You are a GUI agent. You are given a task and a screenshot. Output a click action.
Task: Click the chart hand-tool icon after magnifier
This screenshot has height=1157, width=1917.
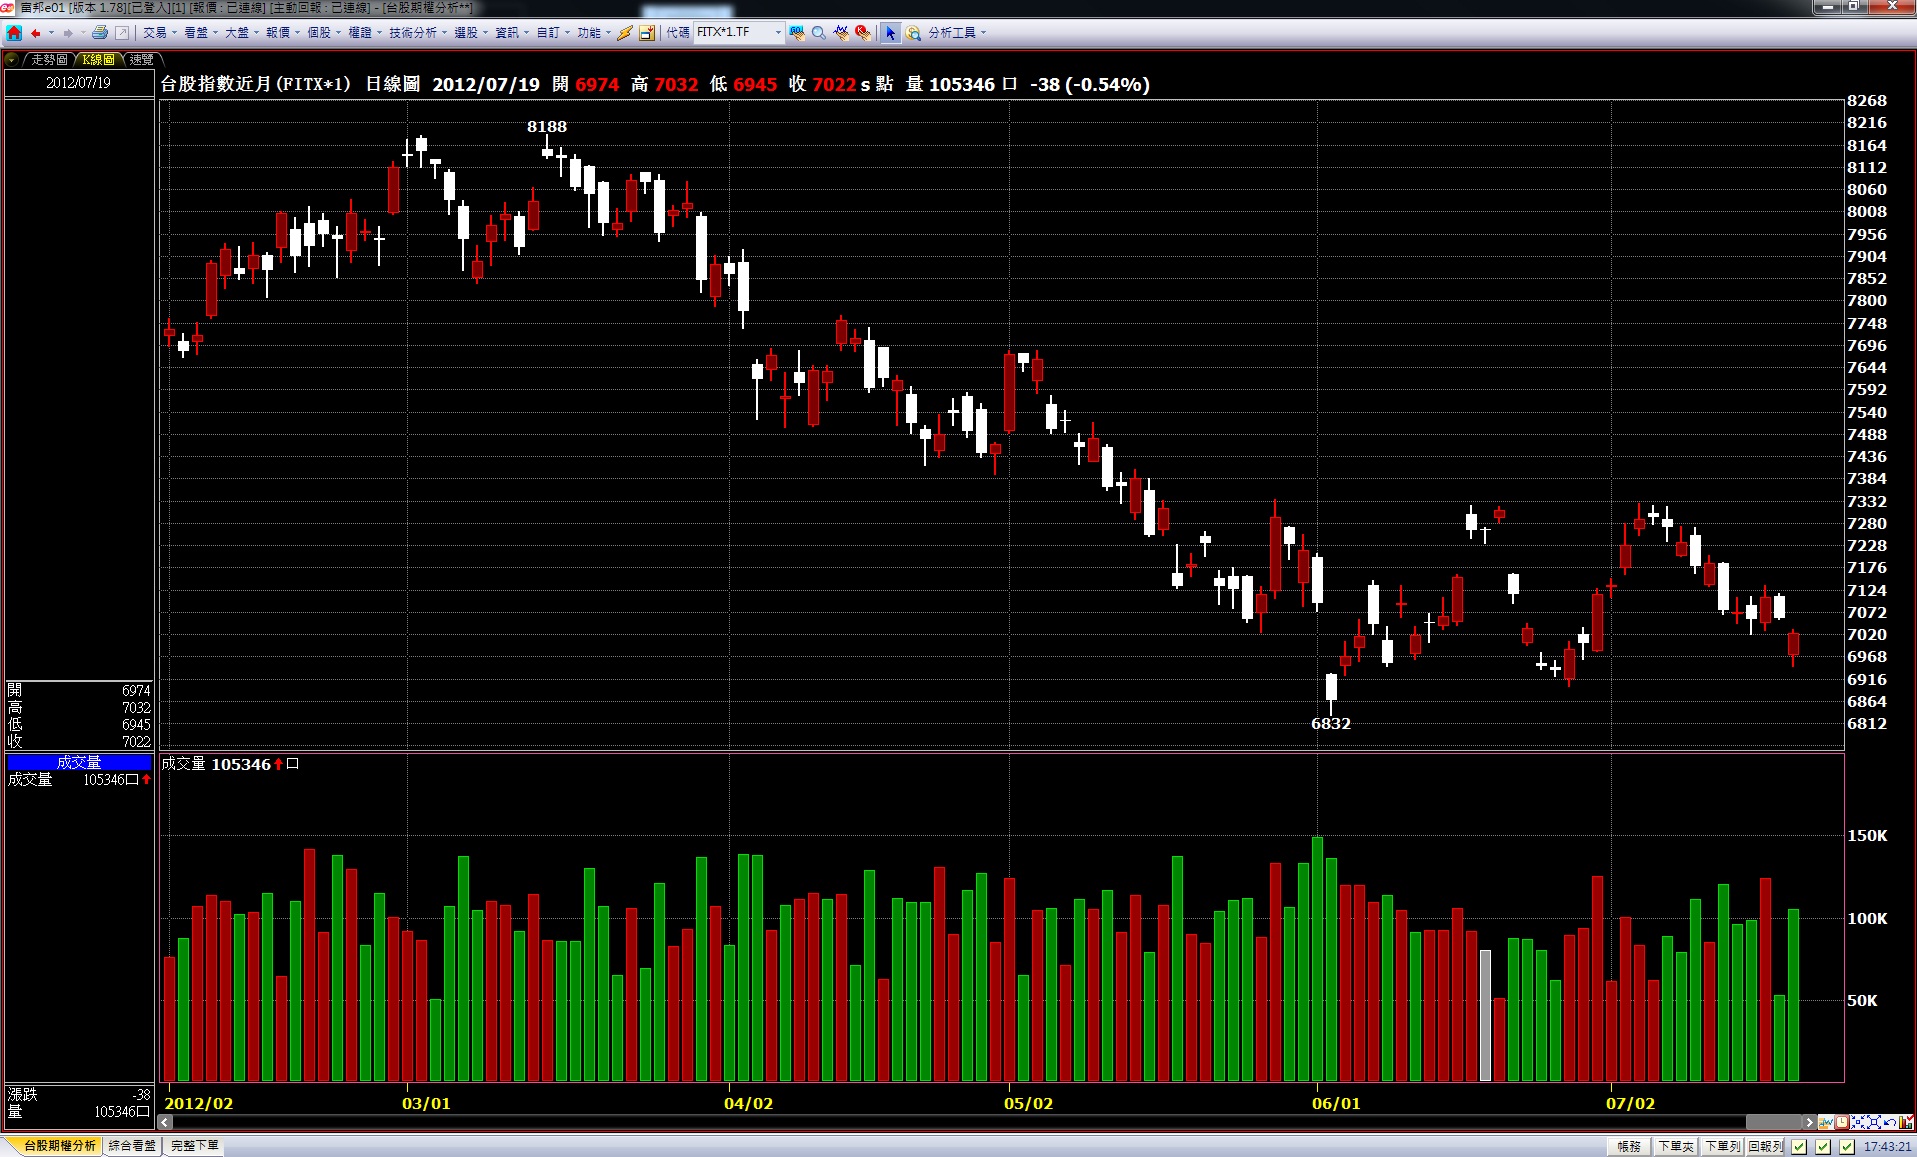pyautogui.click(x=841, y=33)
